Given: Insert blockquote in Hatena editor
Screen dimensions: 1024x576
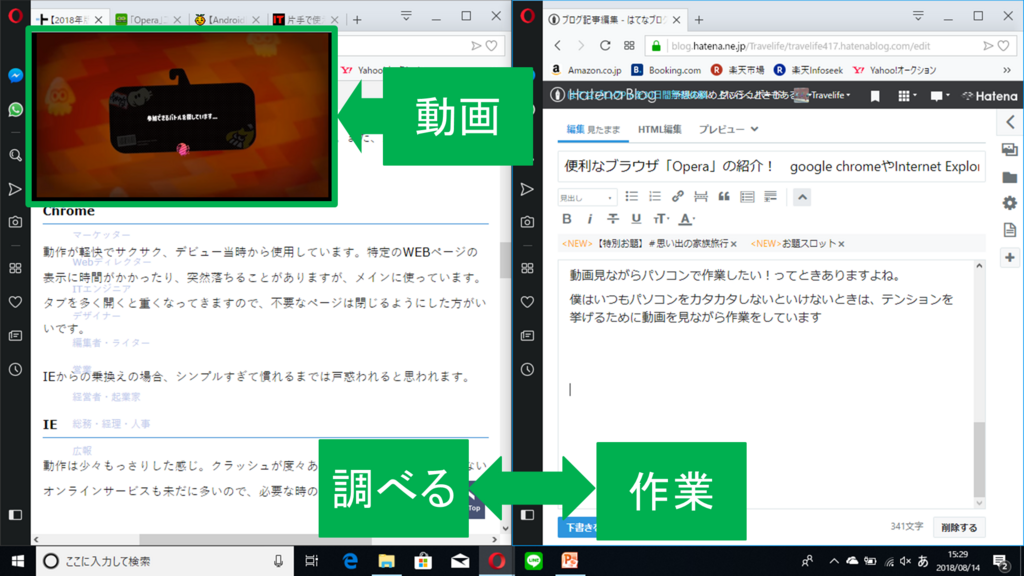Looking at the screenshot, I should (724, 197).
